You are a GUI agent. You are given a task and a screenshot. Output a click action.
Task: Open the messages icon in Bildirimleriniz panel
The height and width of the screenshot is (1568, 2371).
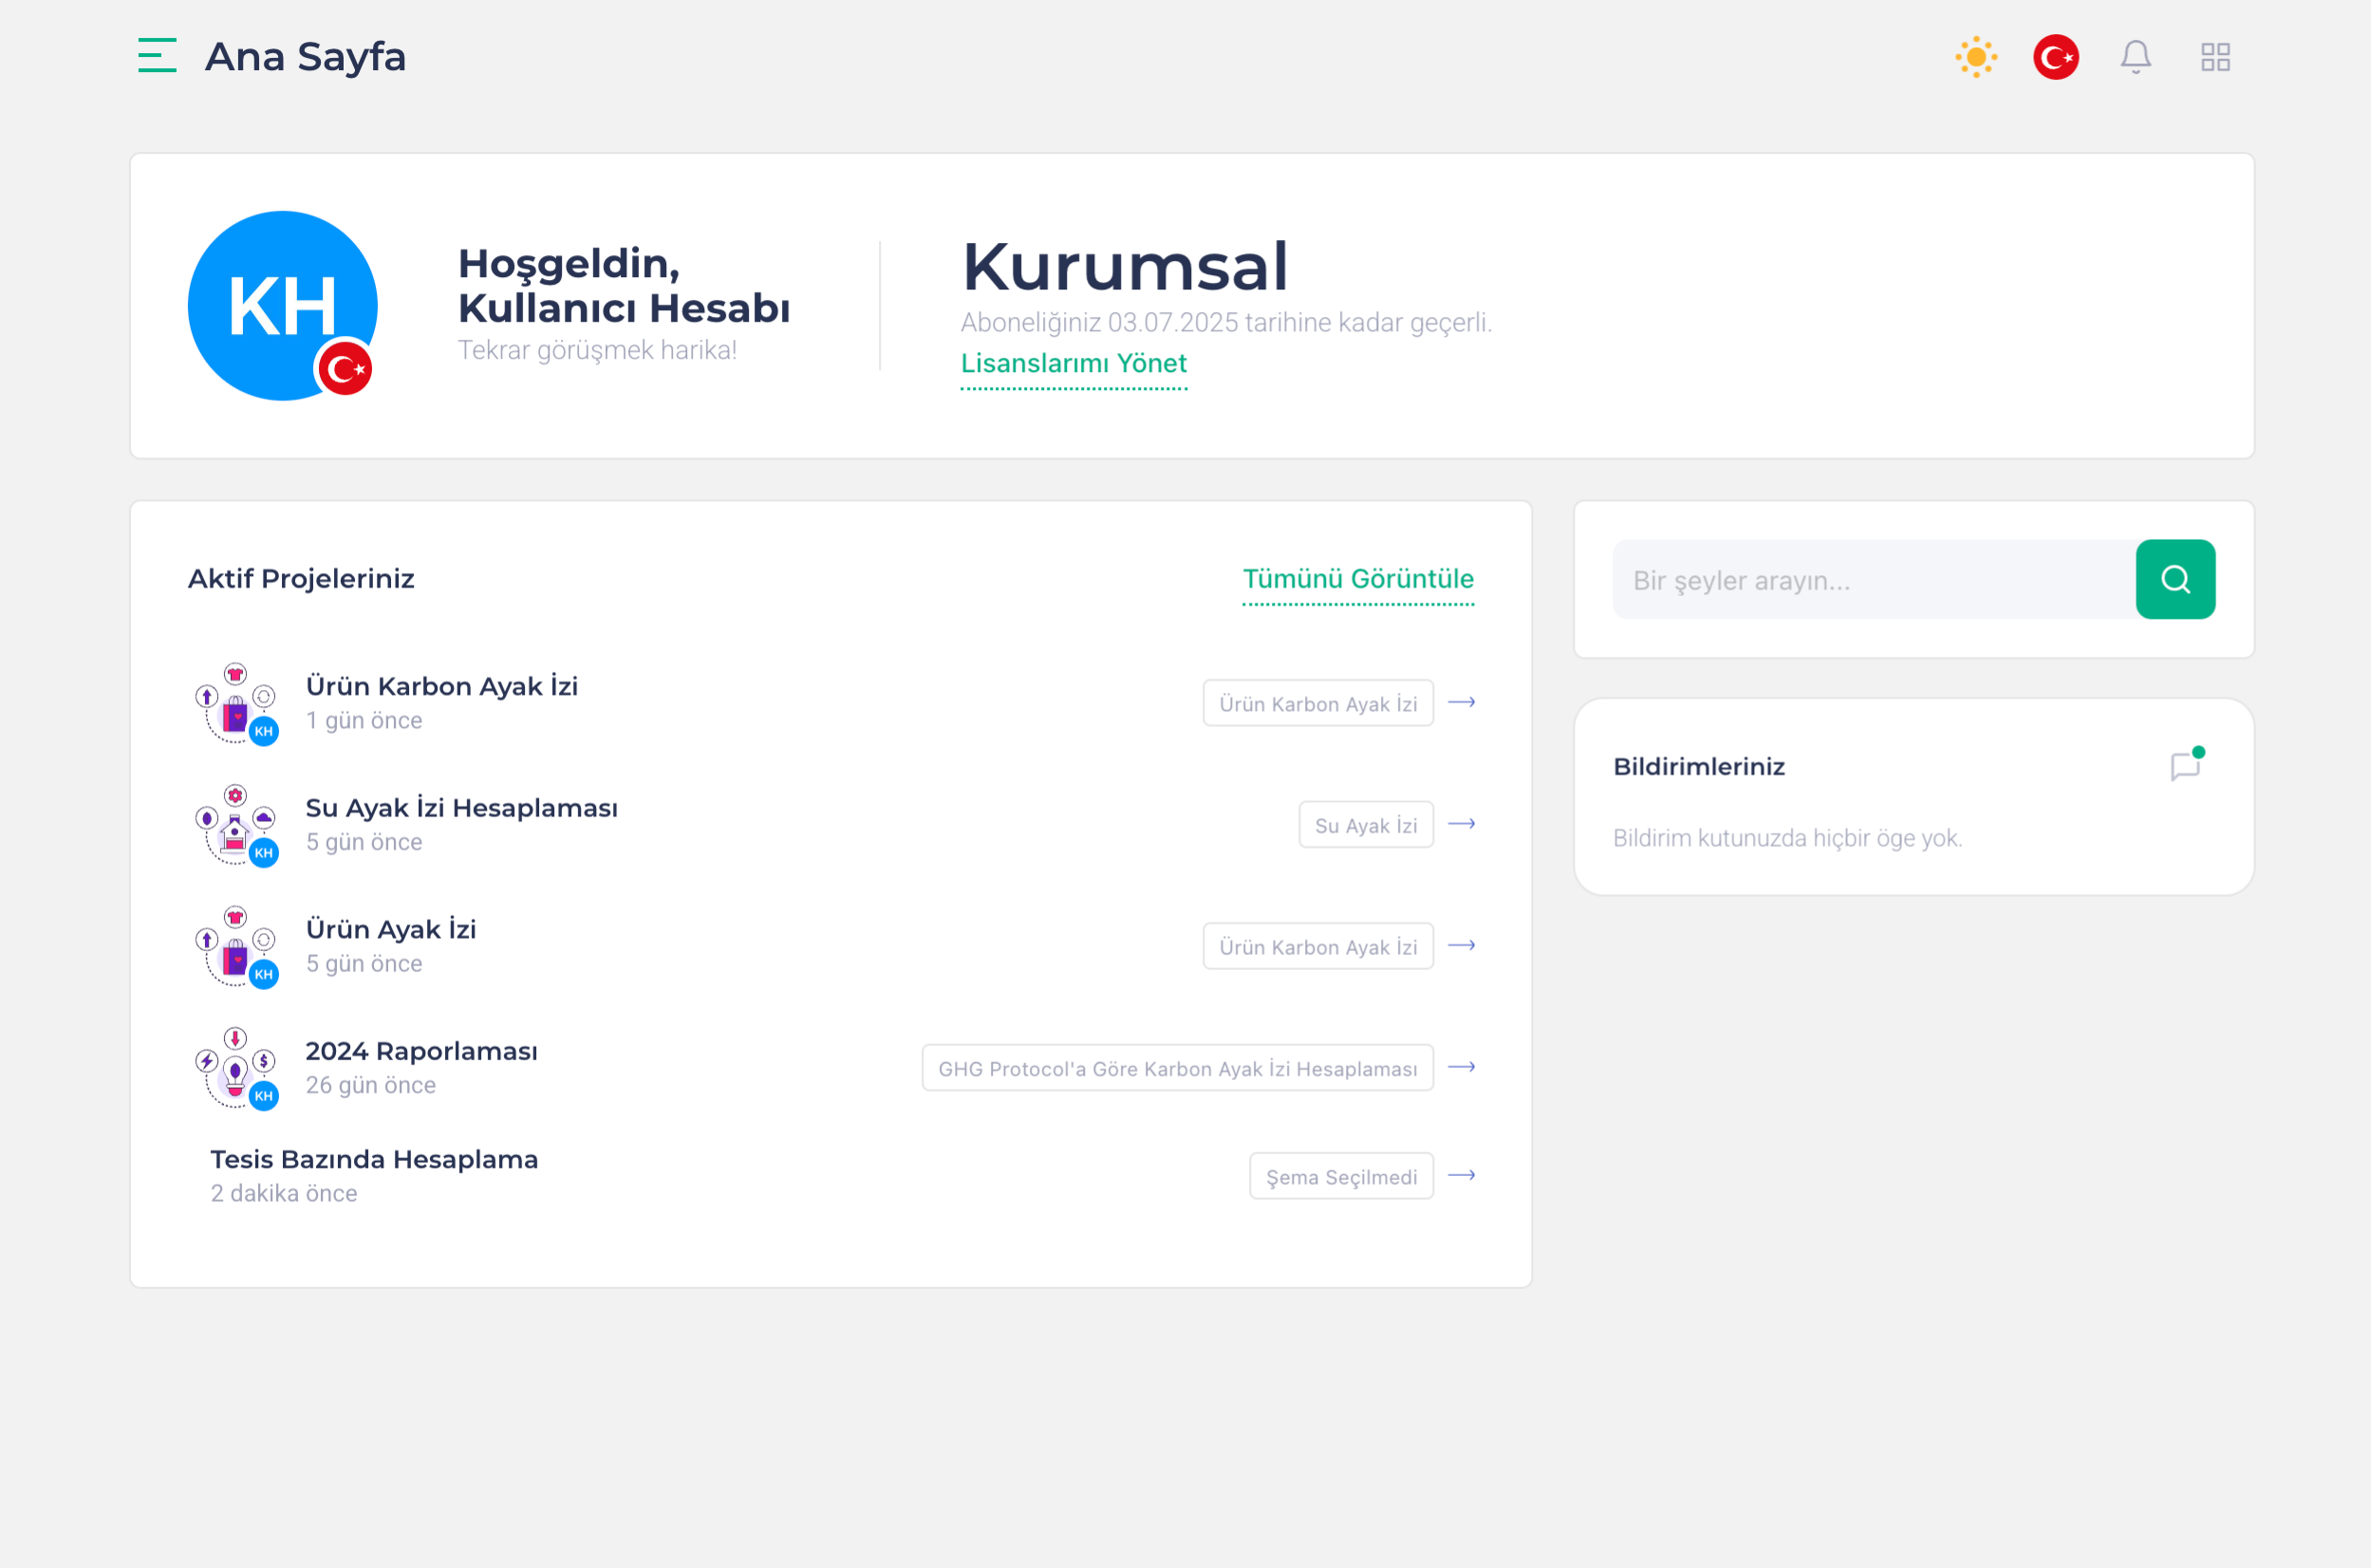[2184, 765]
